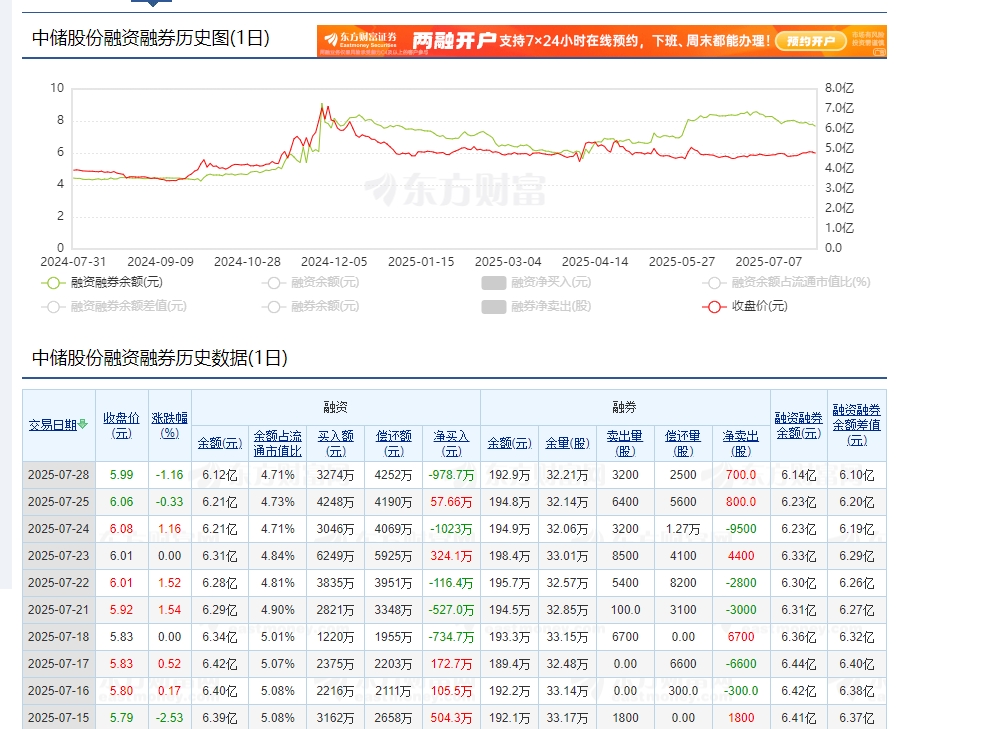This screenshot has width=1004, height=729.
Task: Toggle 融资净买入(元) legend series
Action: tap(537, 282)
